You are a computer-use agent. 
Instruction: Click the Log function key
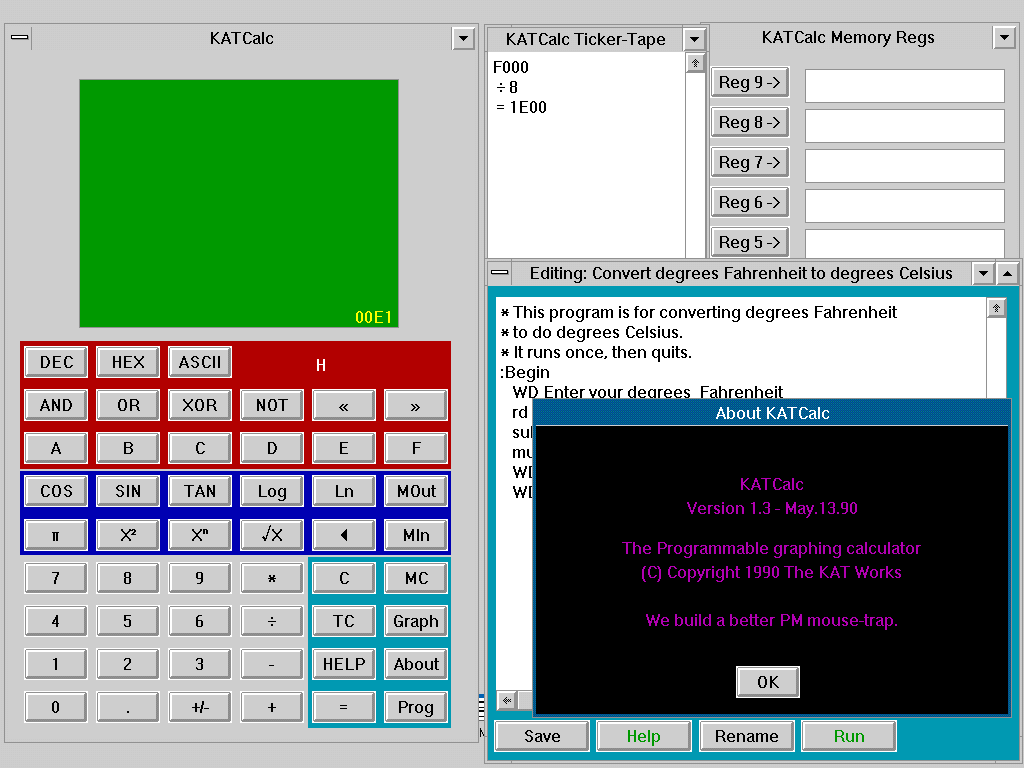coord(272,492)
